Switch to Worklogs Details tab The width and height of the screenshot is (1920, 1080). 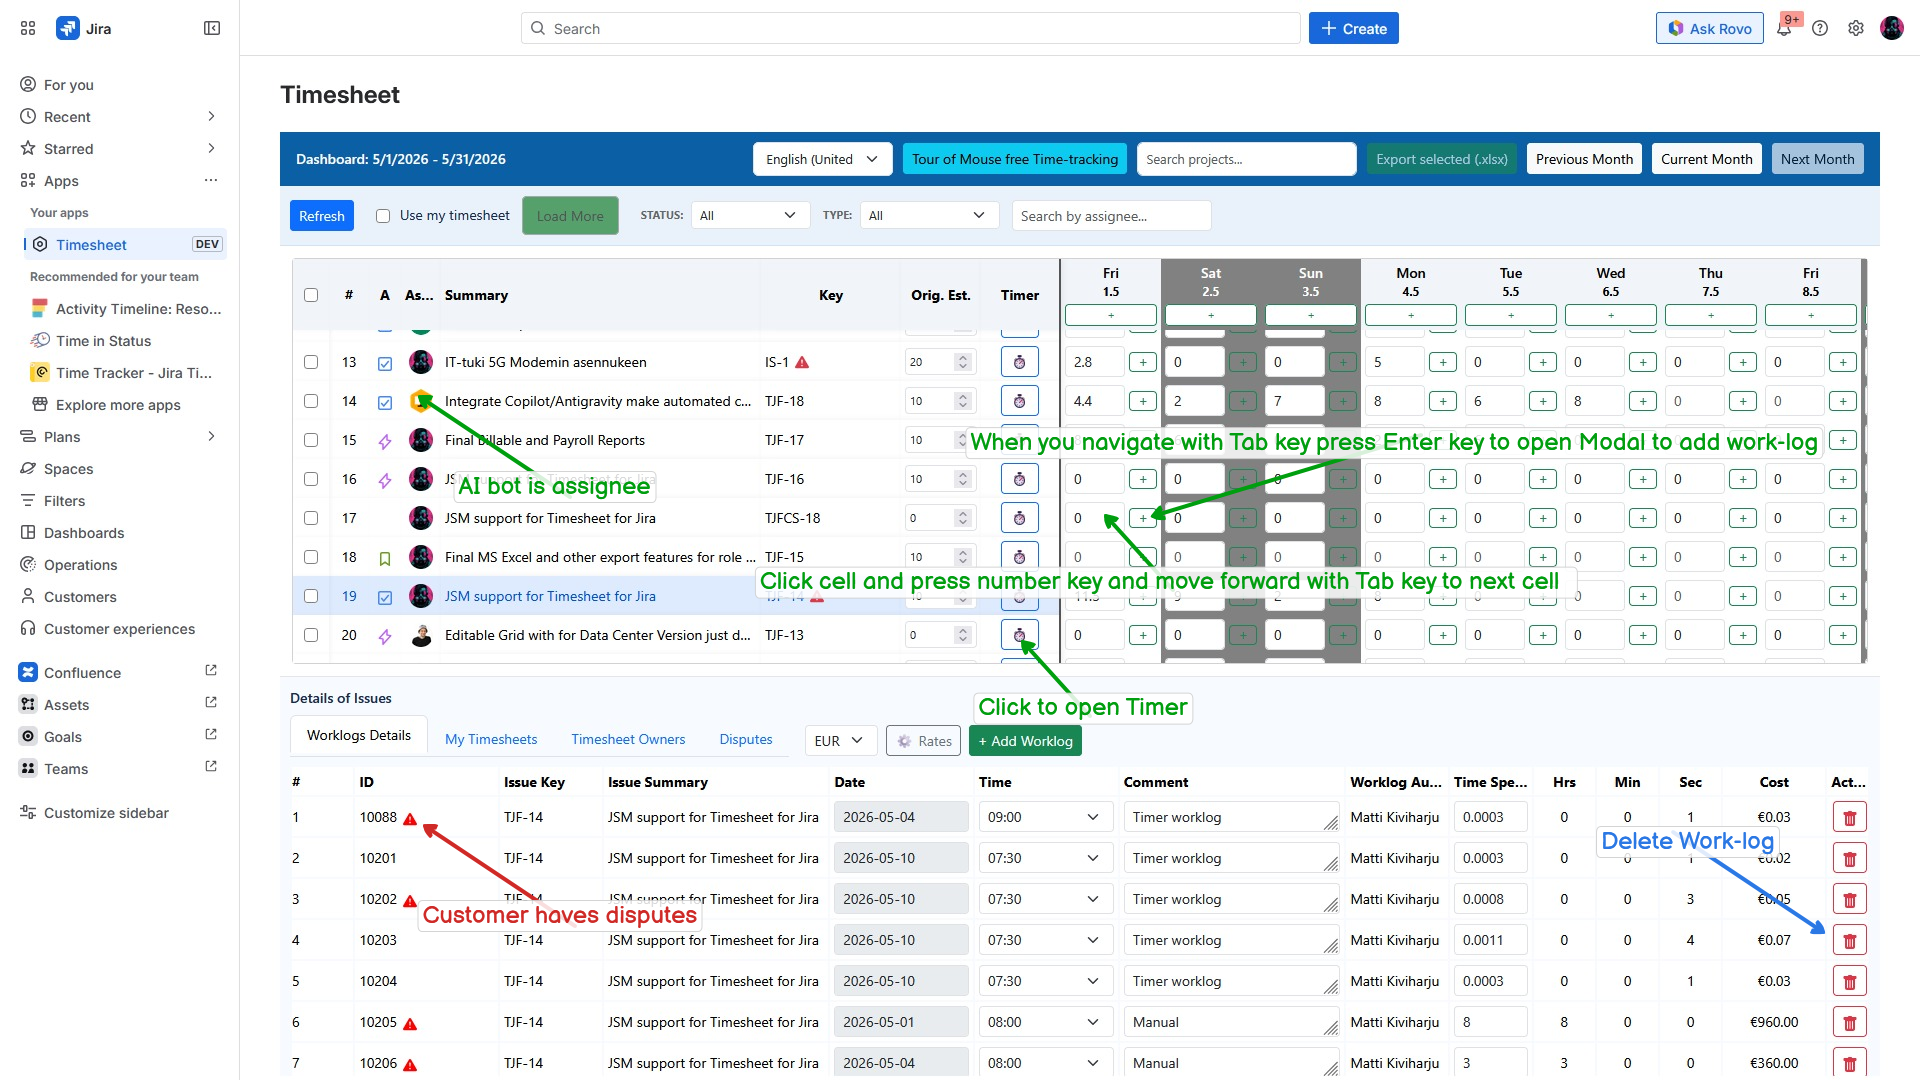[x=359, y=735]
